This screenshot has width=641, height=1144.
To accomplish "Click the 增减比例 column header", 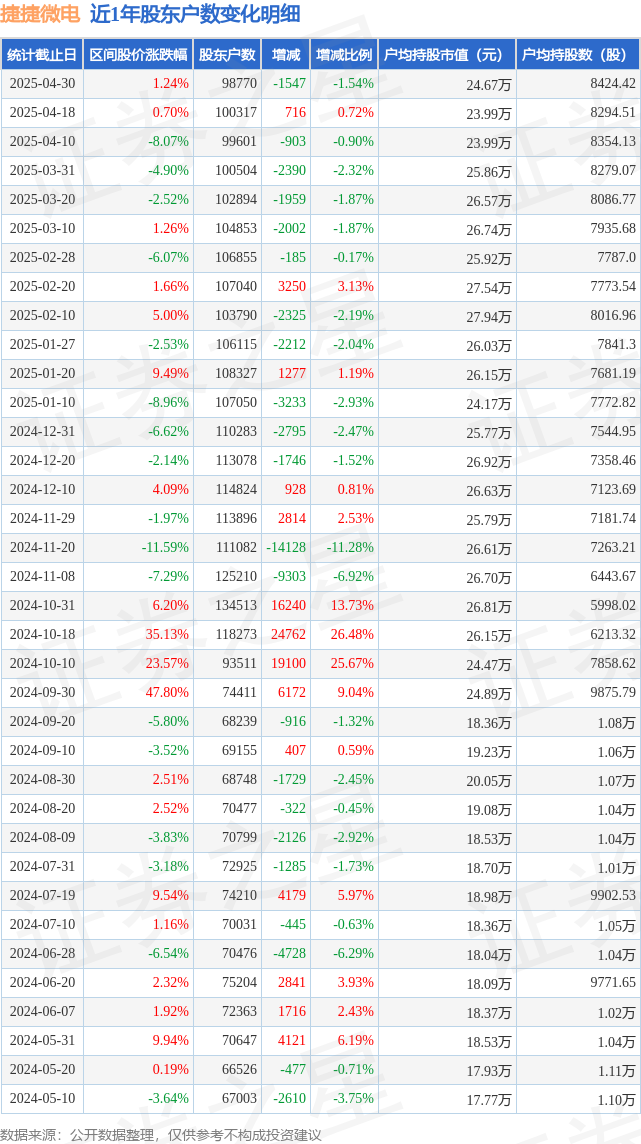I will [x=343, y=55].
